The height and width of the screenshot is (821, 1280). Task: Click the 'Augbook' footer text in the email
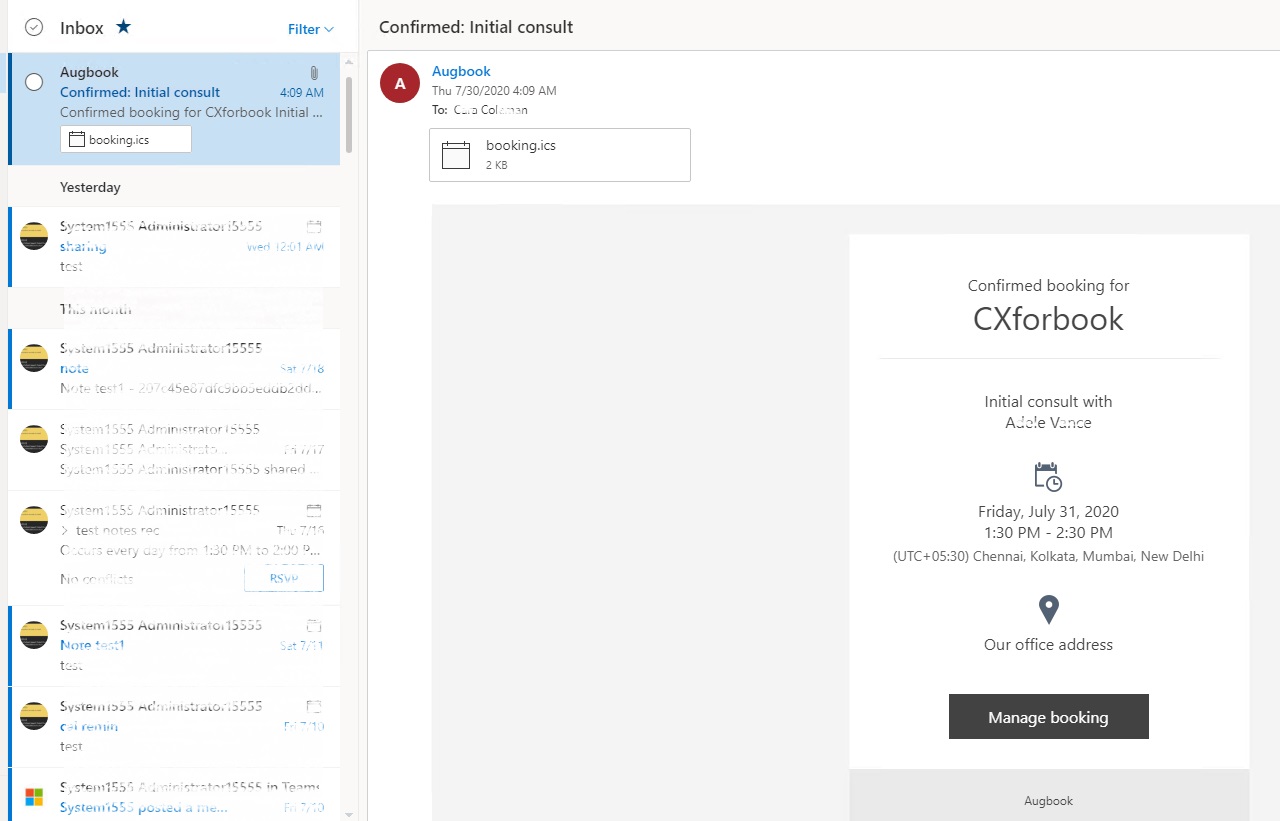coord(1048,801)
